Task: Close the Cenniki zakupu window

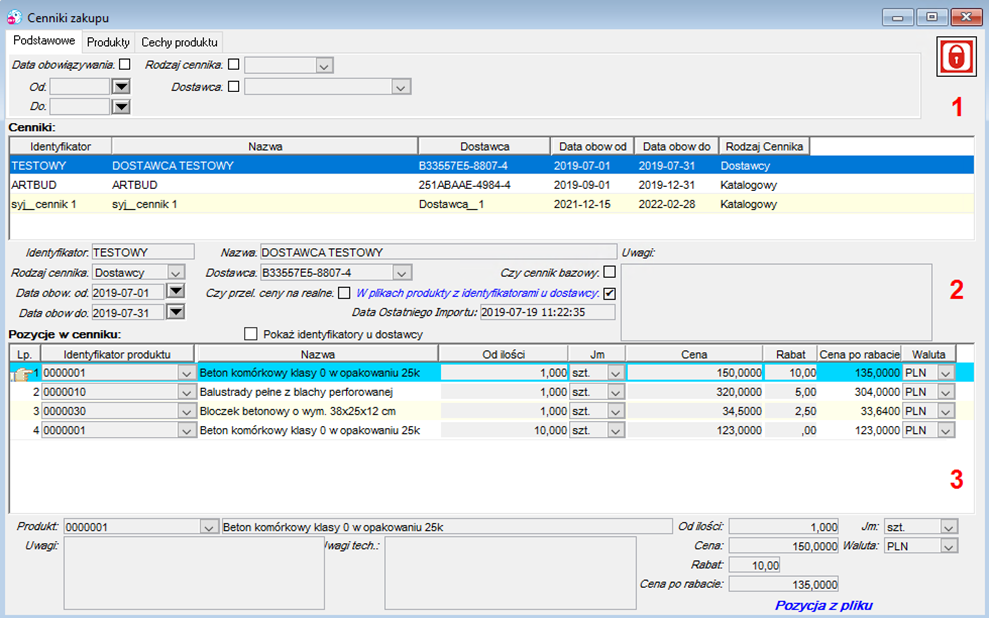Action: (x=965, y=17)
